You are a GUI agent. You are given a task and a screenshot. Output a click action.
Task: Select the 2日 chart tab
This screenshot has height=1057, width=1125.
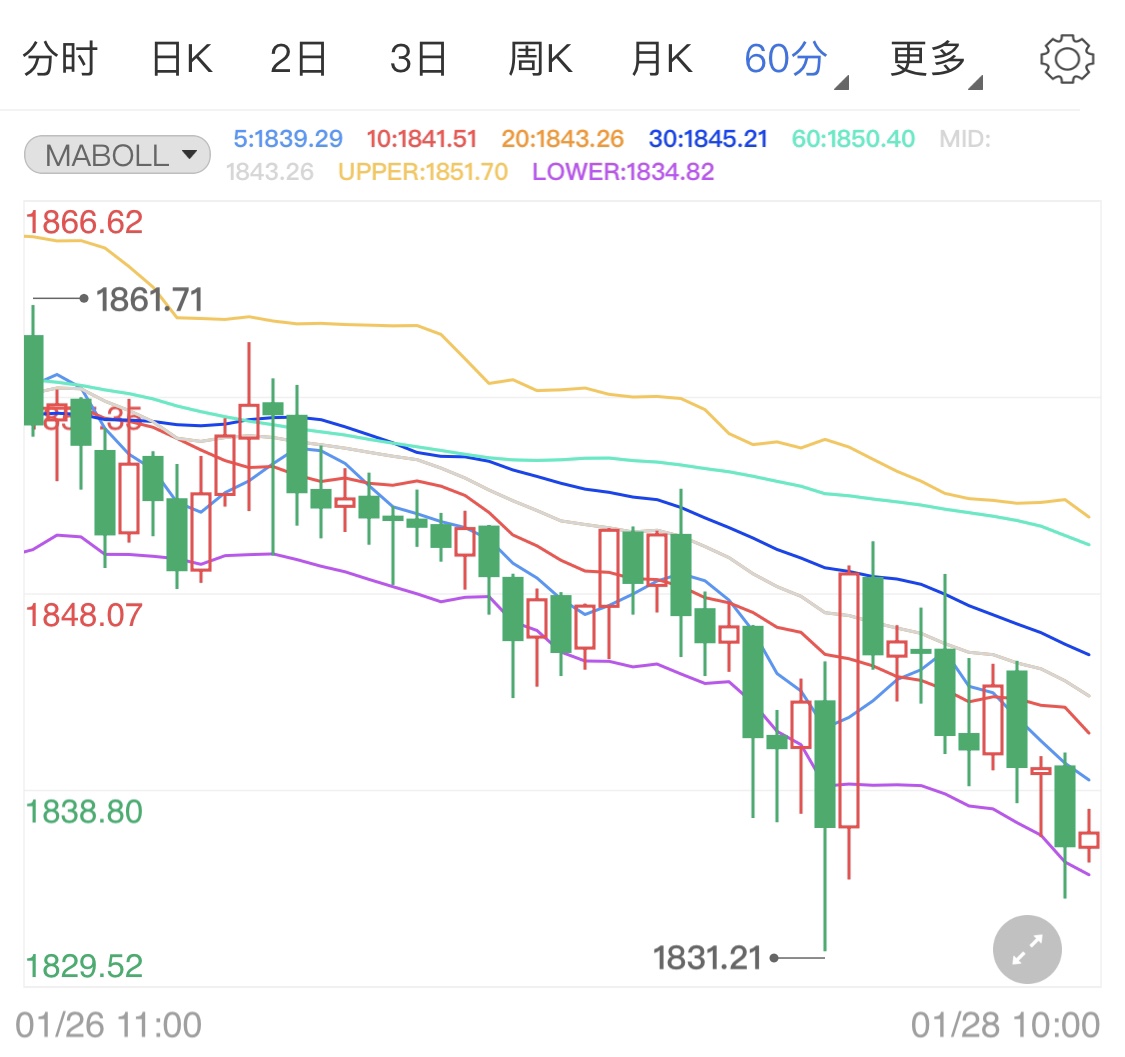pyautogui.click(x=298, y=59)
